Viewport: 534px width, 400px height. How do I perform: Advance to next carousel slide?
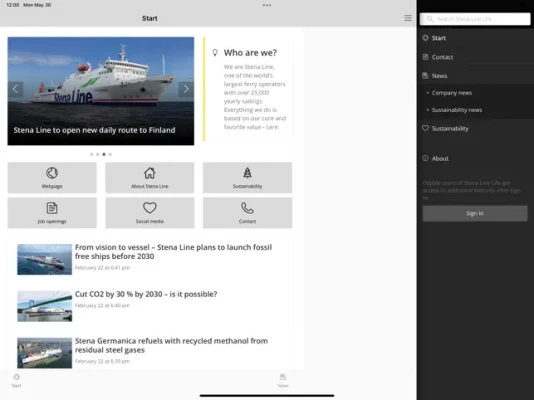186,89
